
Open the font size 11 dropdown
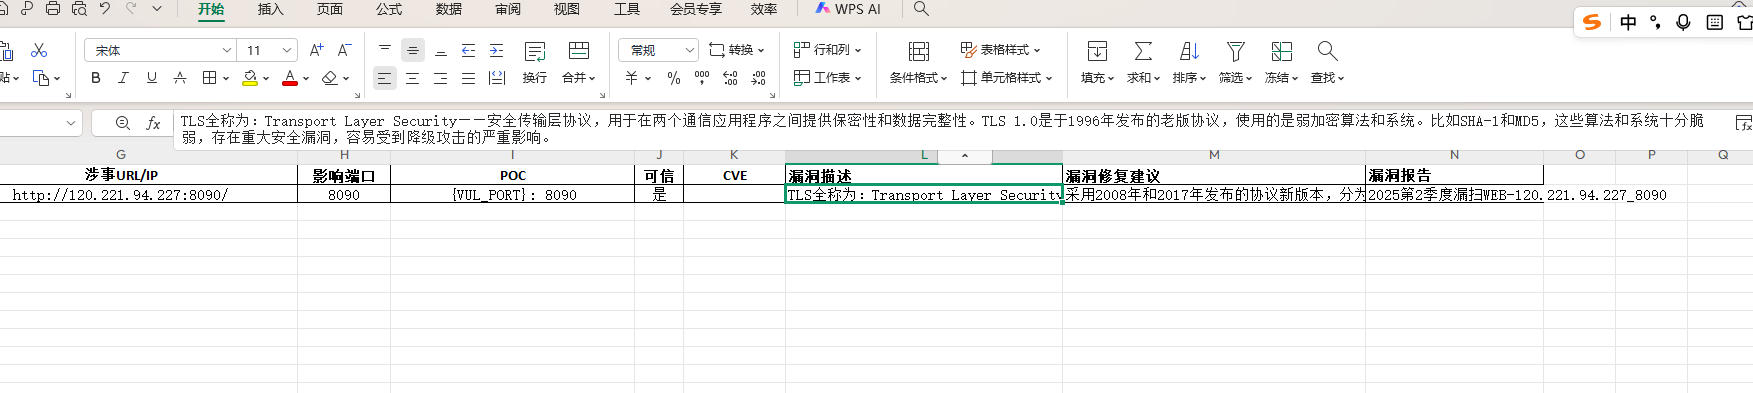(x=287, y=50)
